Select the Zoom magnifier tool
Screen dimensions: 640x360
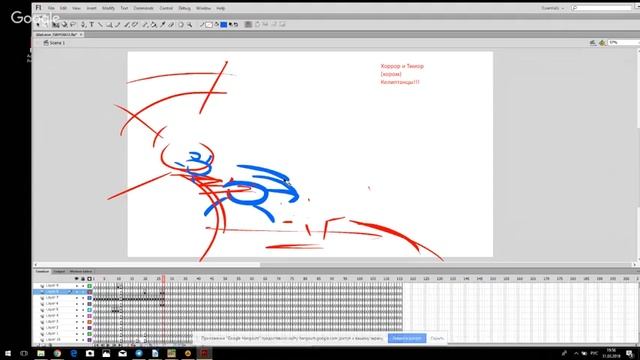(x=190, y=24)
